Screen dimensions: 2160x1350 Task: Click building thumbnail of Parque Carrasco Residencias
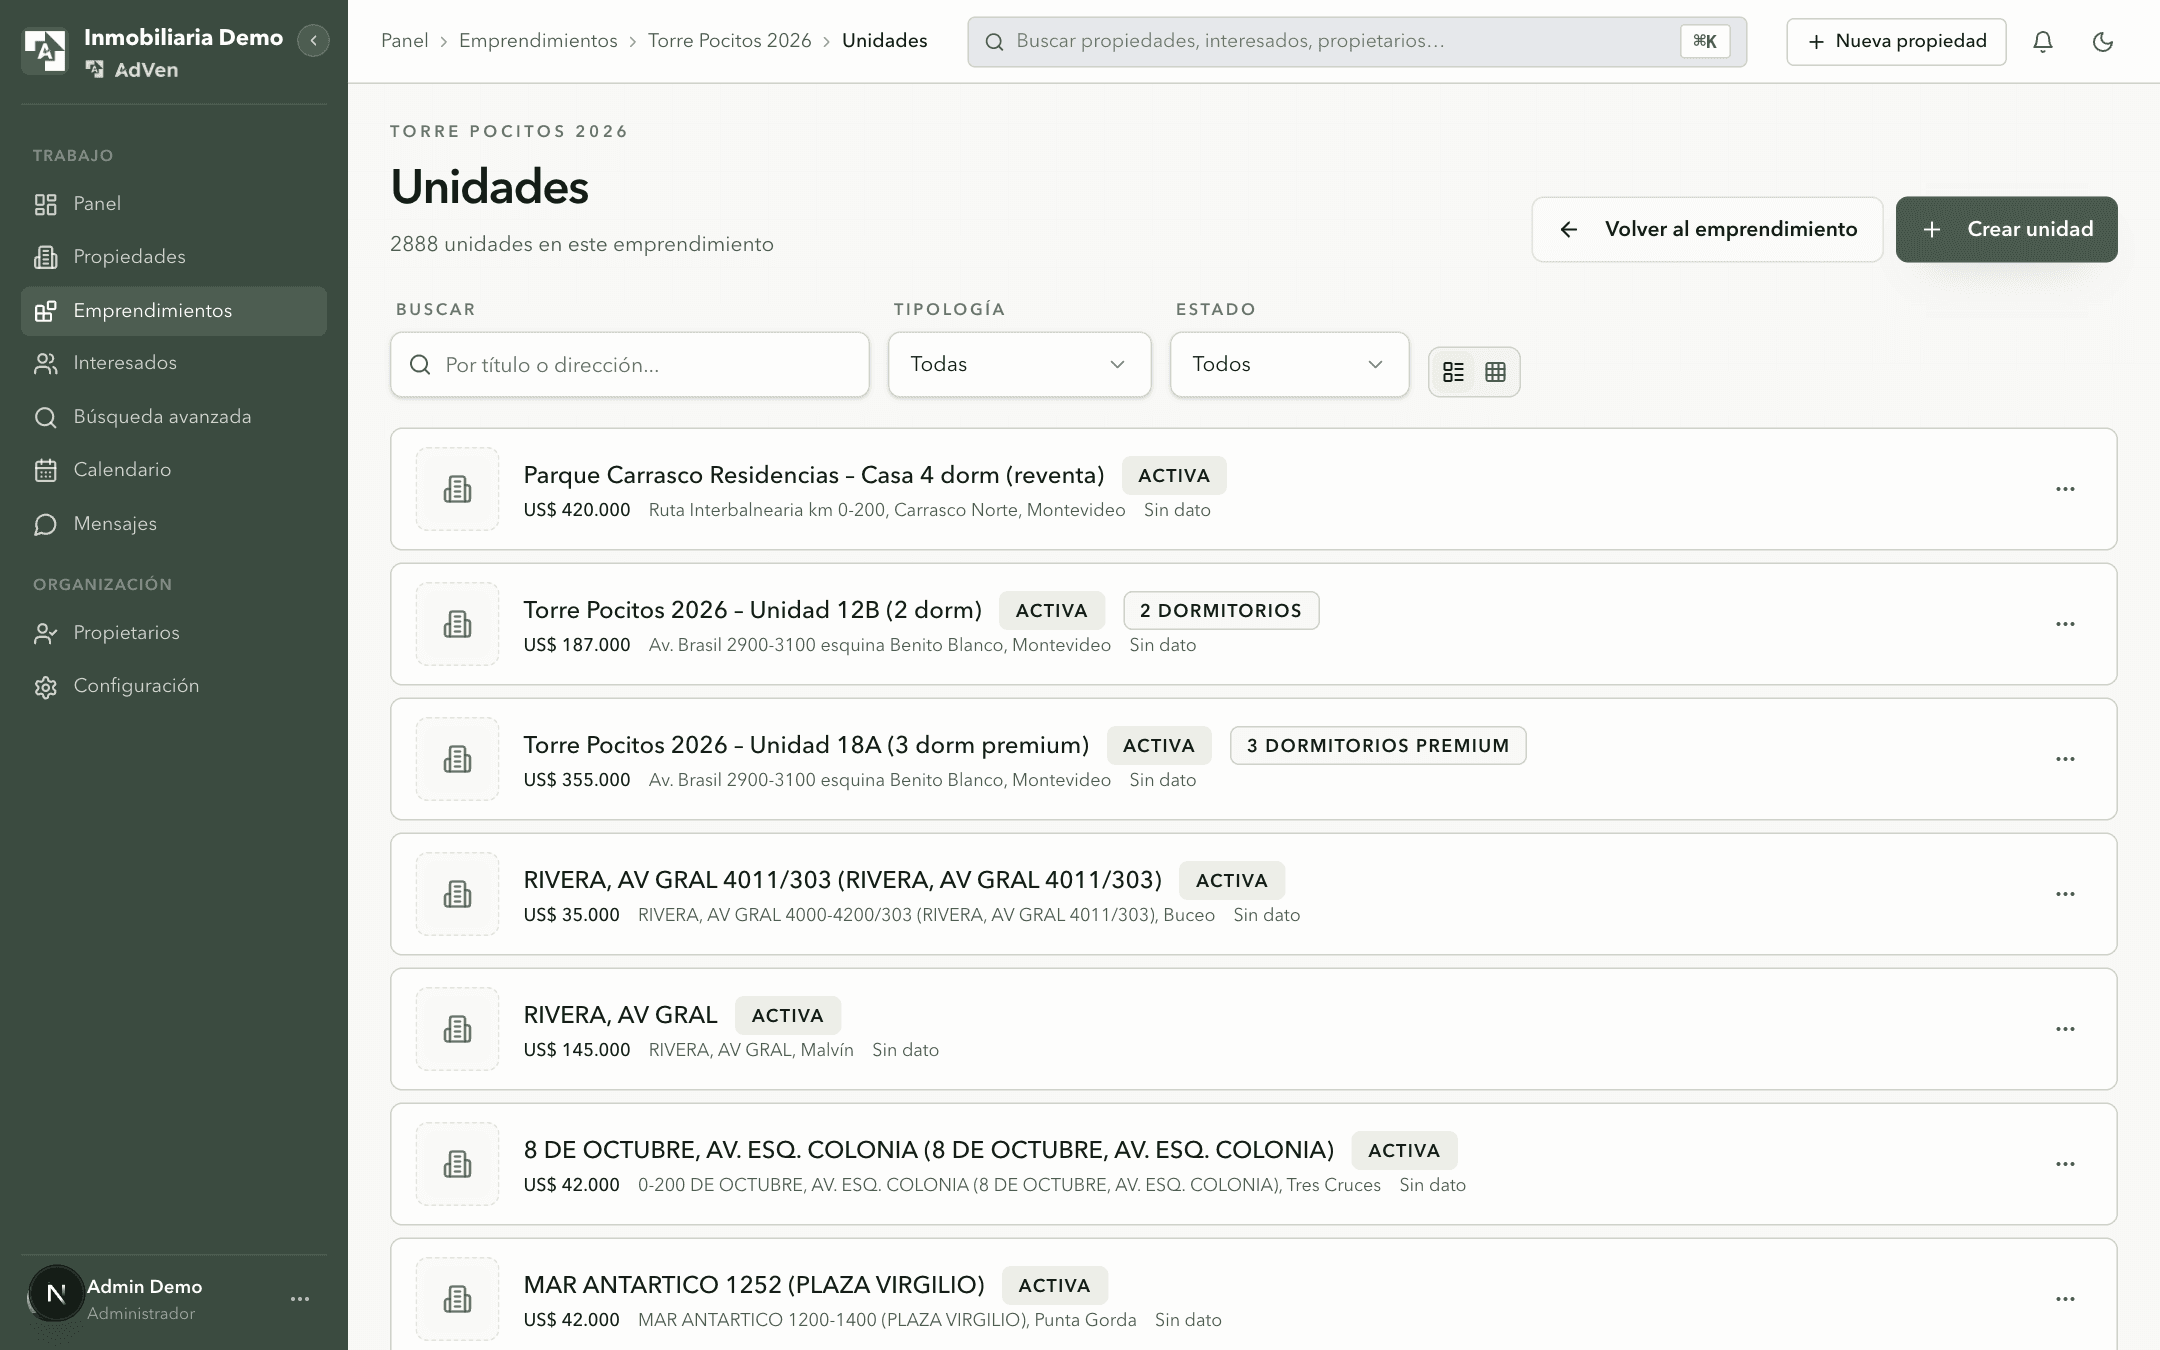click(x=457, y=489)
